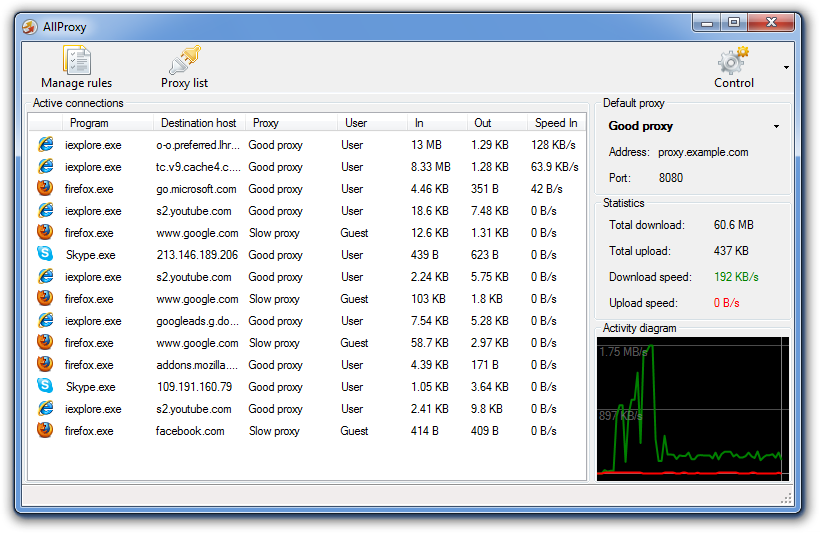820x533 pixels.
Task: Select the addons.mozilla connection row
Action: tap(198, 365)
